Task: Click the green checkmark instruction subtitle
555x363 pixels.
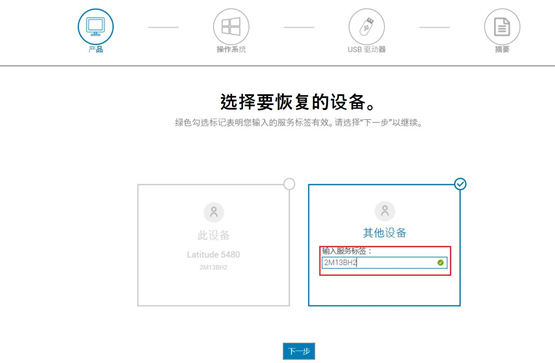Action: click(298, 123)
